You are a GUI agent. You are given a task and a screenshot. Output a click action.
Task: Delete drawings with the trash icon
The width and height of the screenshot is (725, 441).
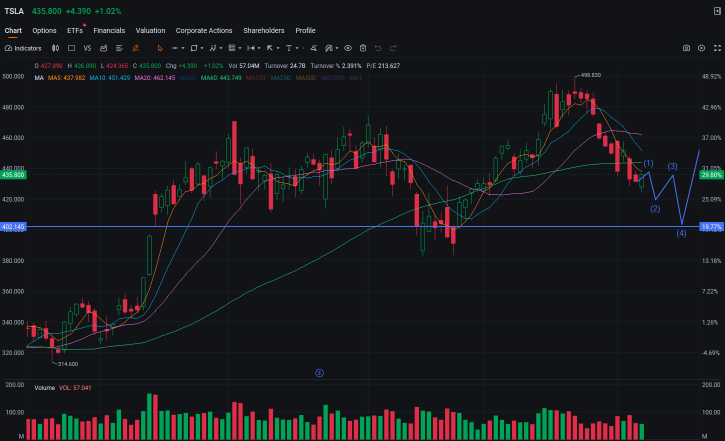coord(363,48)
